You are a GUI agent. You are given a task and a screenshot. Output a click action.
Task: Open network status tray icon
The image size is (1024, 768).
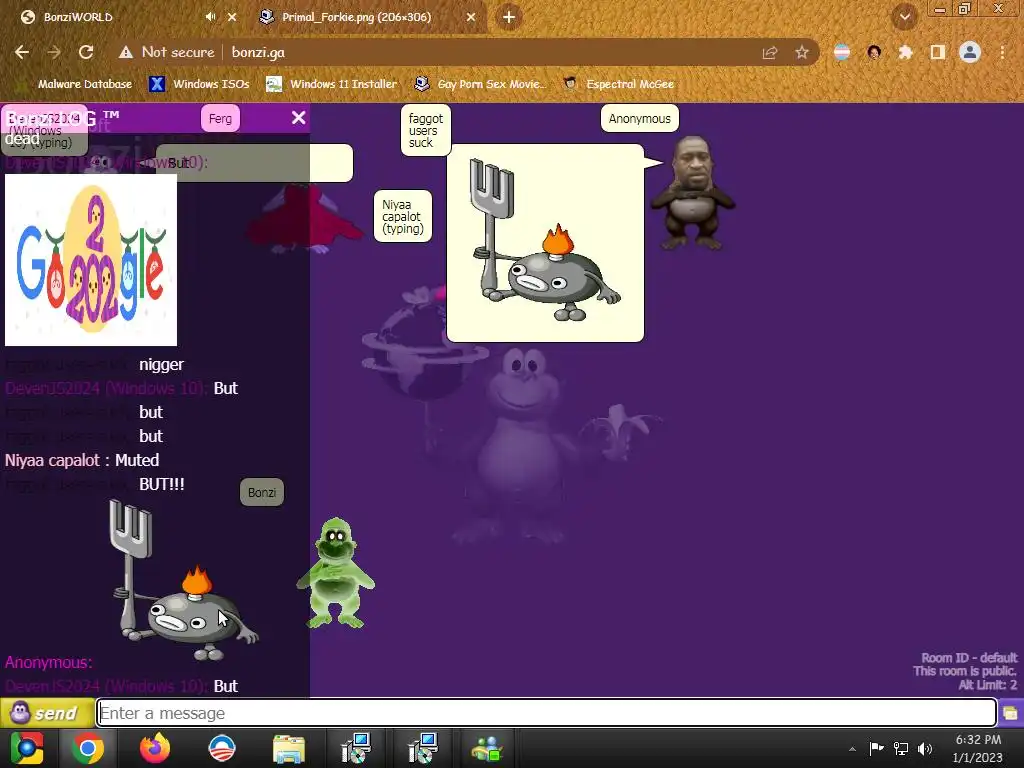(x=901, y=748)
